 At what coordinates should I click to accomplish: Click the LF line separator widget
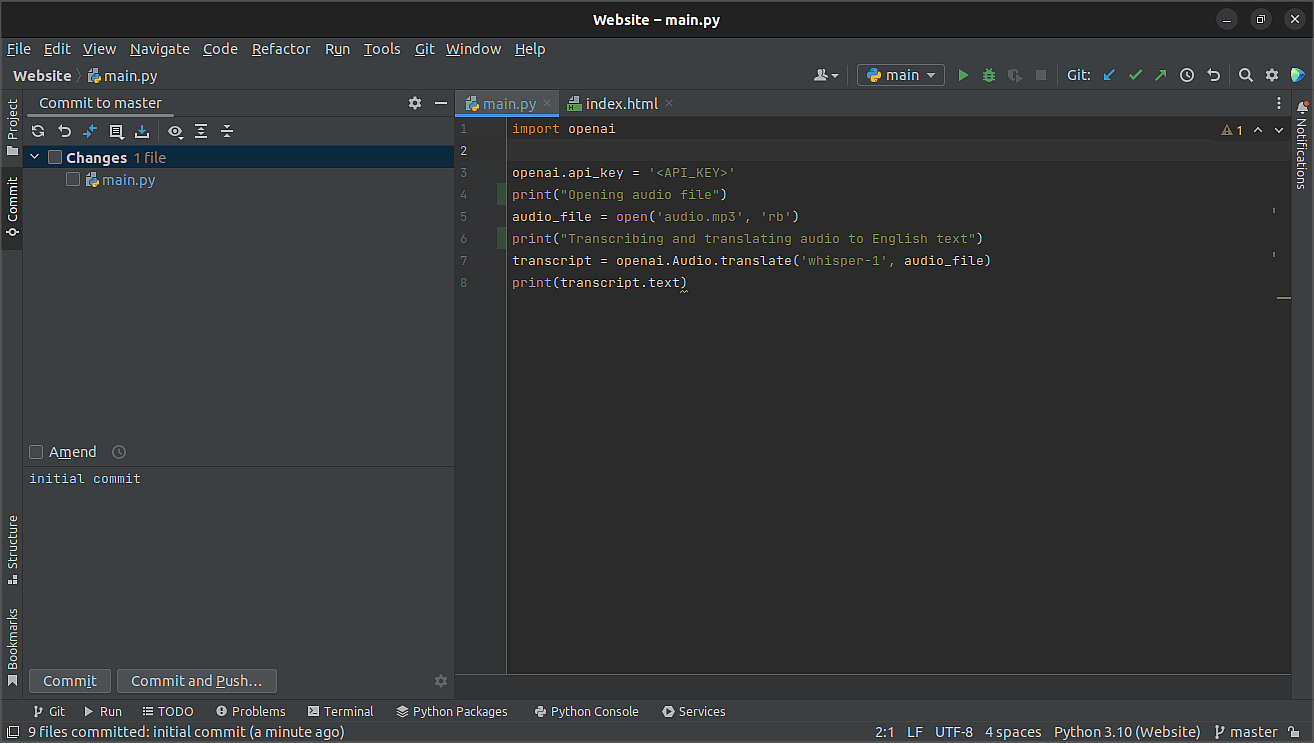[x=915, y=732]
